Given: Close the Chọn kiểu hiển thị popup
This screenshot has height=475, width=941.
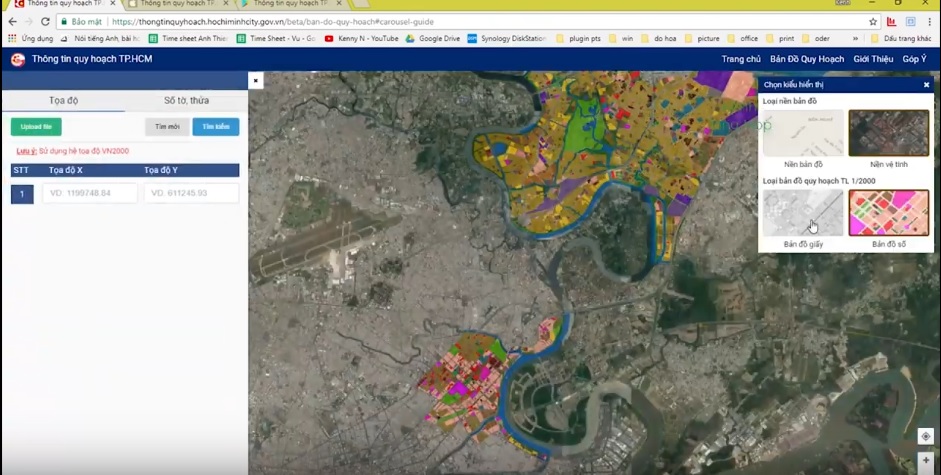Looking at the screenshot, I should click(x=926, y=85).
